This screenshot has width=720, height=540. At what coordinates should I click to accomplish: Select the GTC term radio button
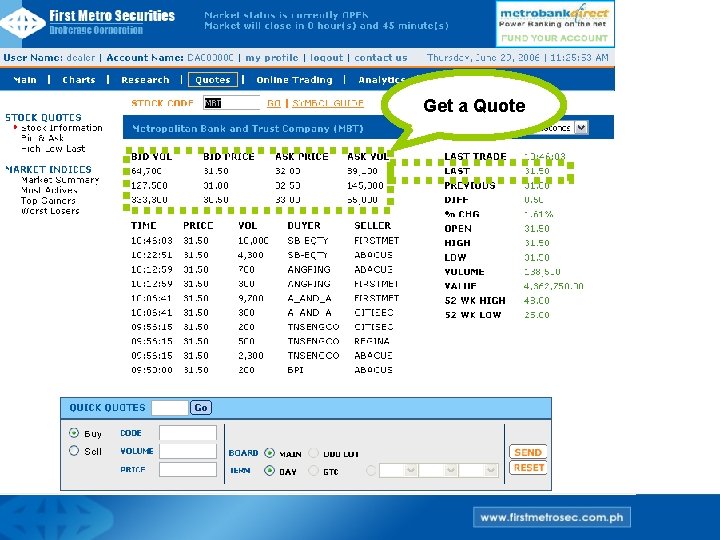314,471
